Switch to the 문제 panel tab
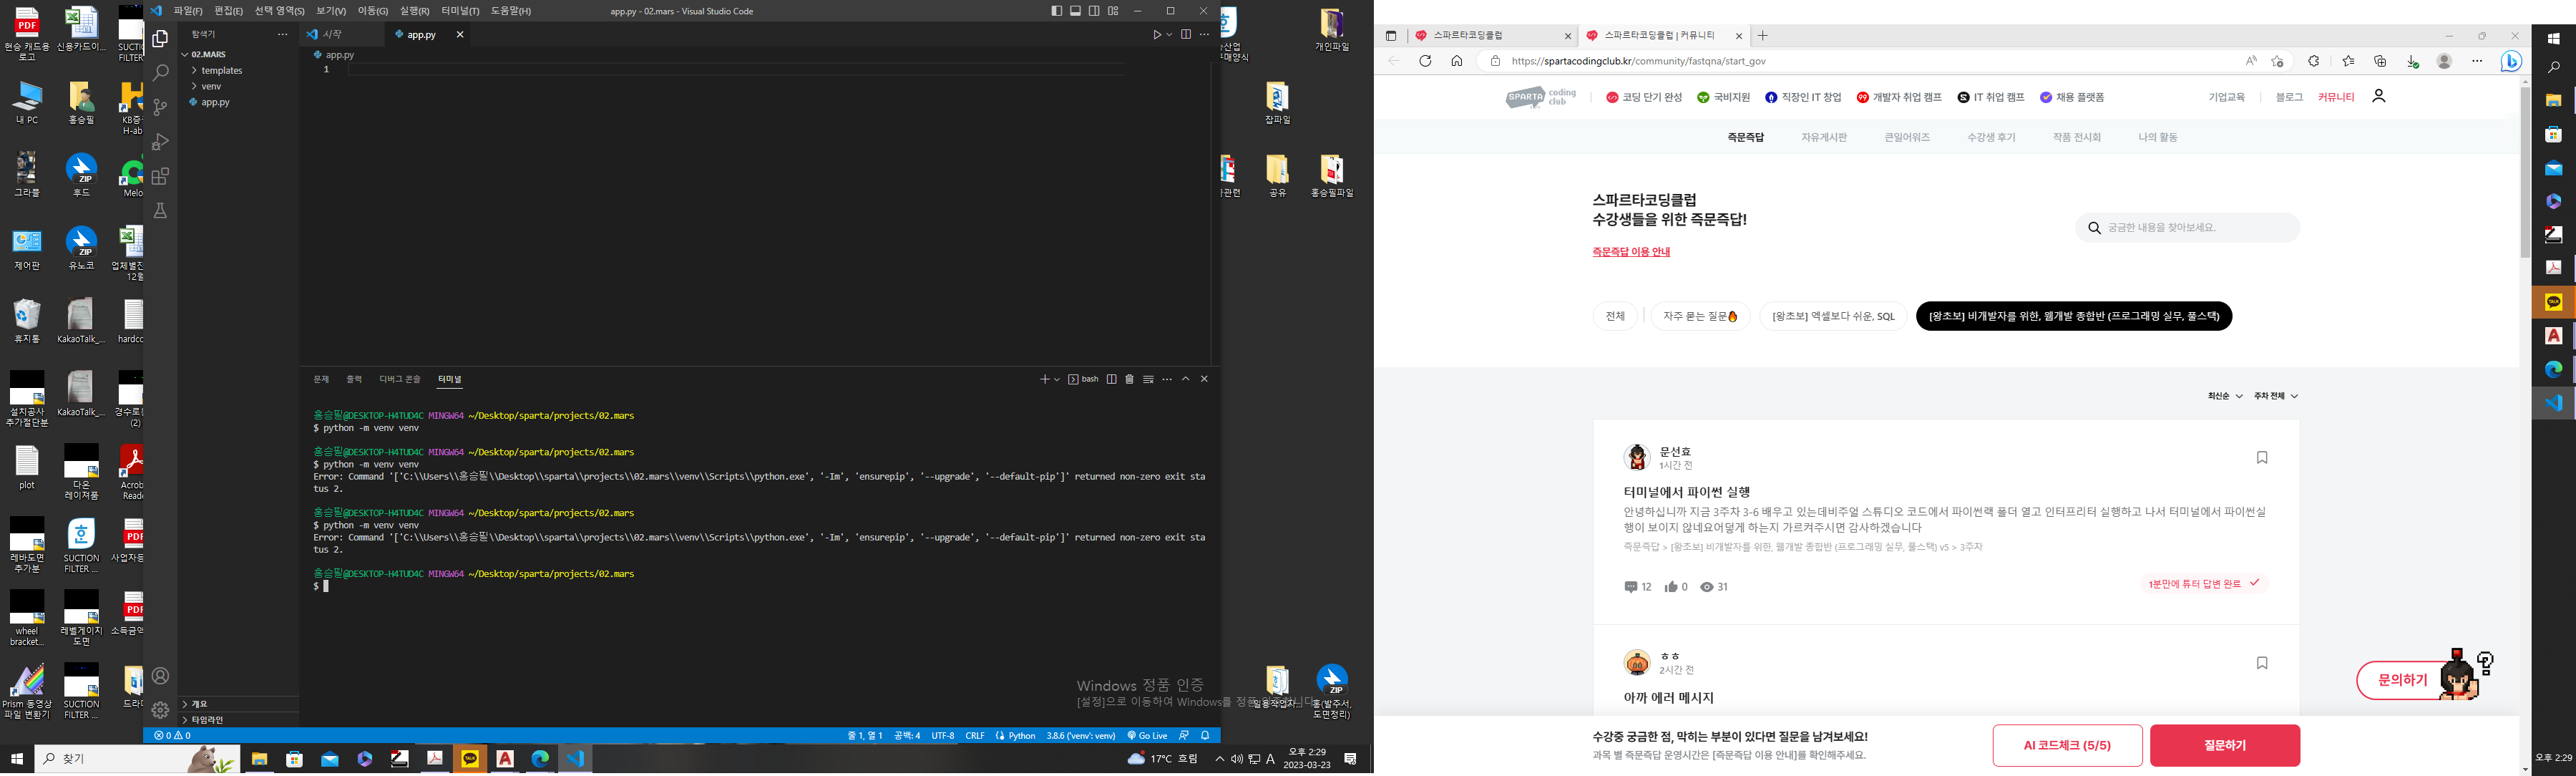Image resolution: width=2576 pixels, height=776 pixels. (x=321, y=380)
